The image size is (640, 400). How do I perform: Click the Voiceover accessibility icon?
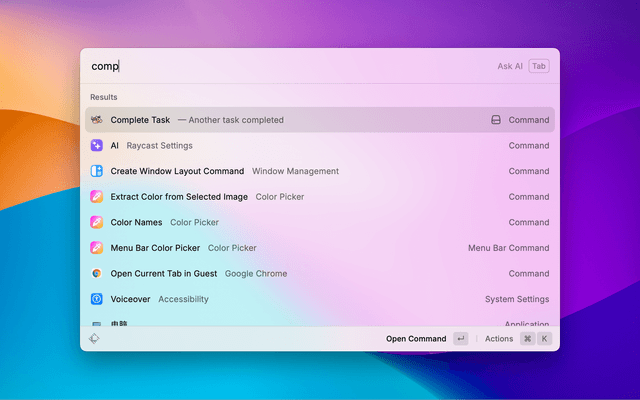click(x=97, y=299)
